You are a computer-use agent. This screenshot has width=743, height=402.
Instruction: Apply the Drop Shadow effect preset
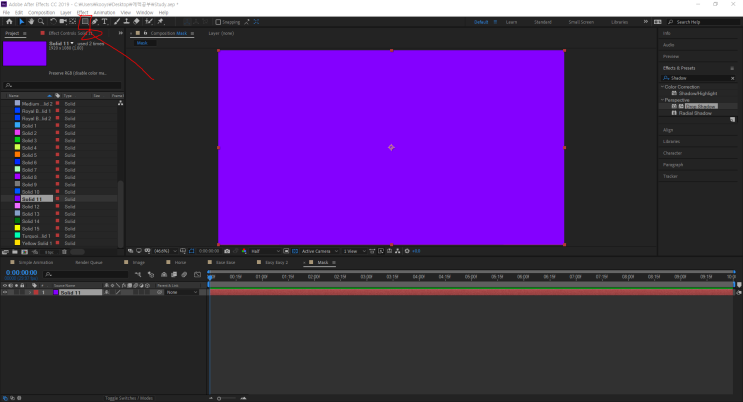(x=700, y=106)
